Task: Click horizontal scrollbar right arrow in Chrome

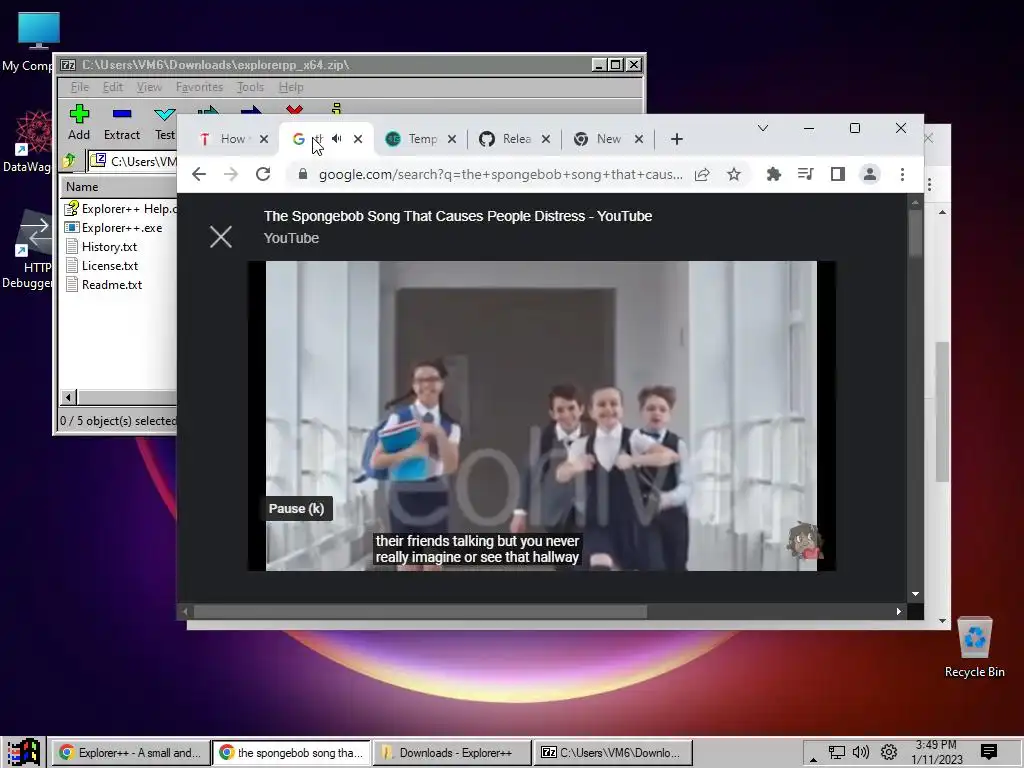Action: click(899, 611)
